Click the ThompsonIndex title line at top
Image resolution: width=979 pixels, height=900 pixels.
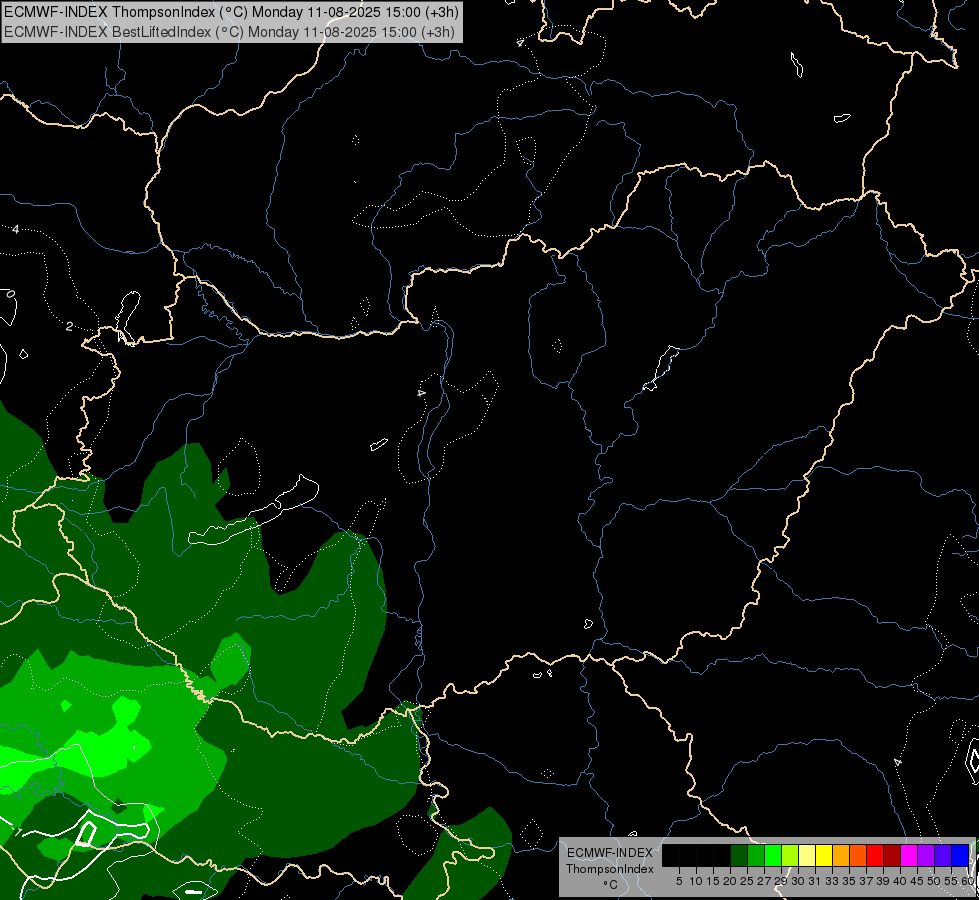pyautogui.click(x=232, y=12)
